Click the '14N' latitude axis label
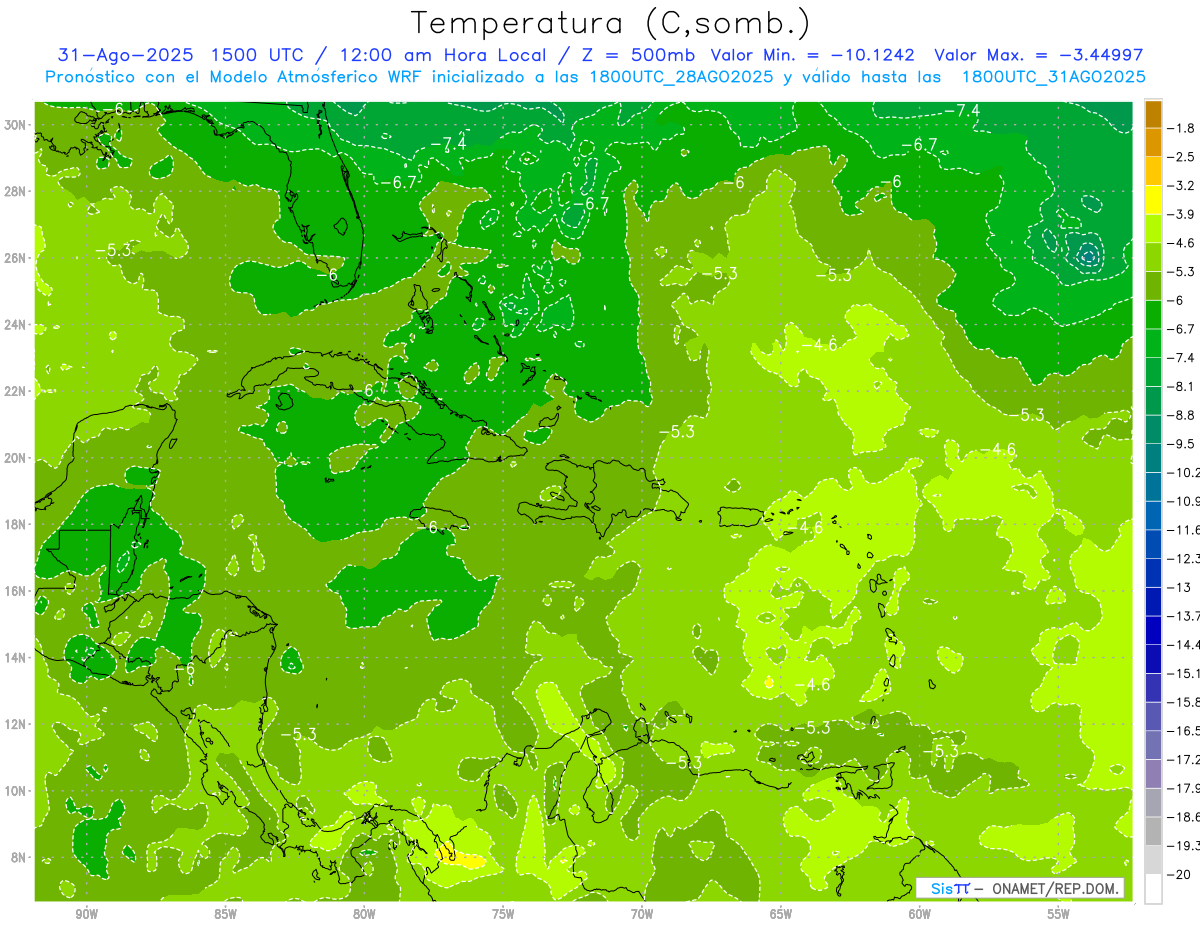Image resolution: width=1200 pixels, height=927 pixels. [x=16, y=658]
